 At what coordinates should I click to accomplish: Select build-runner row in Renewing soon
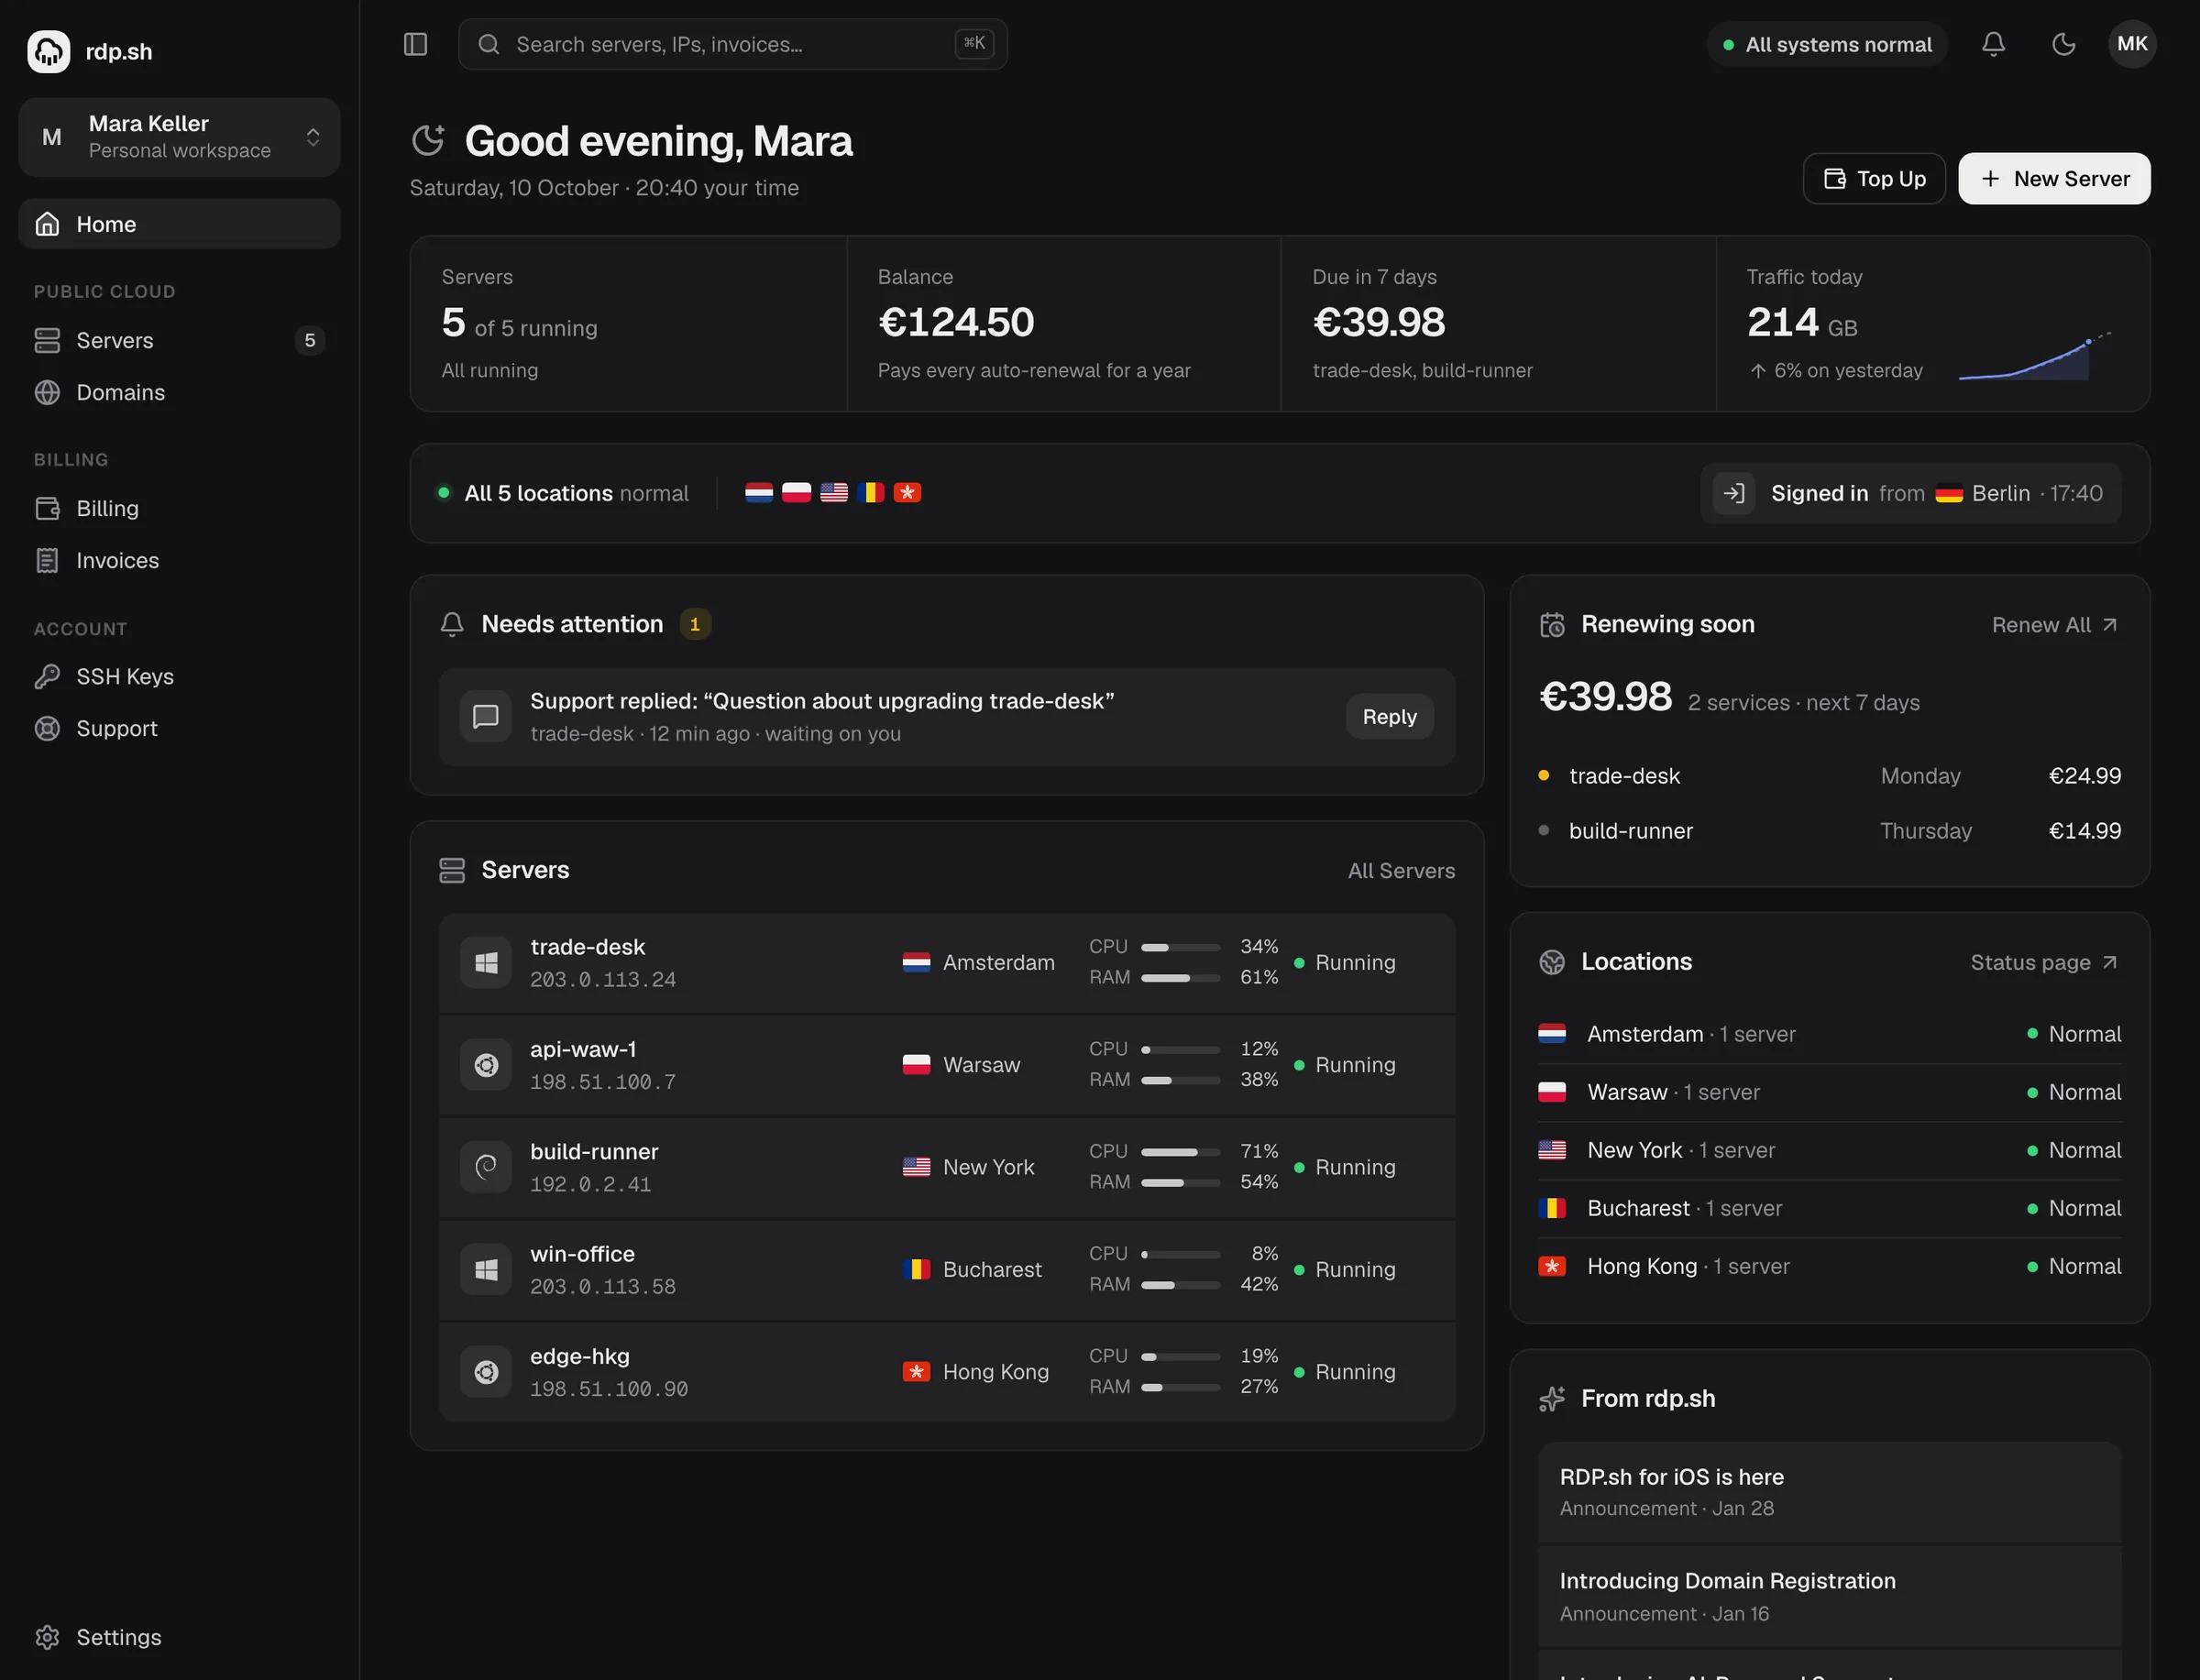[1829, 831]
